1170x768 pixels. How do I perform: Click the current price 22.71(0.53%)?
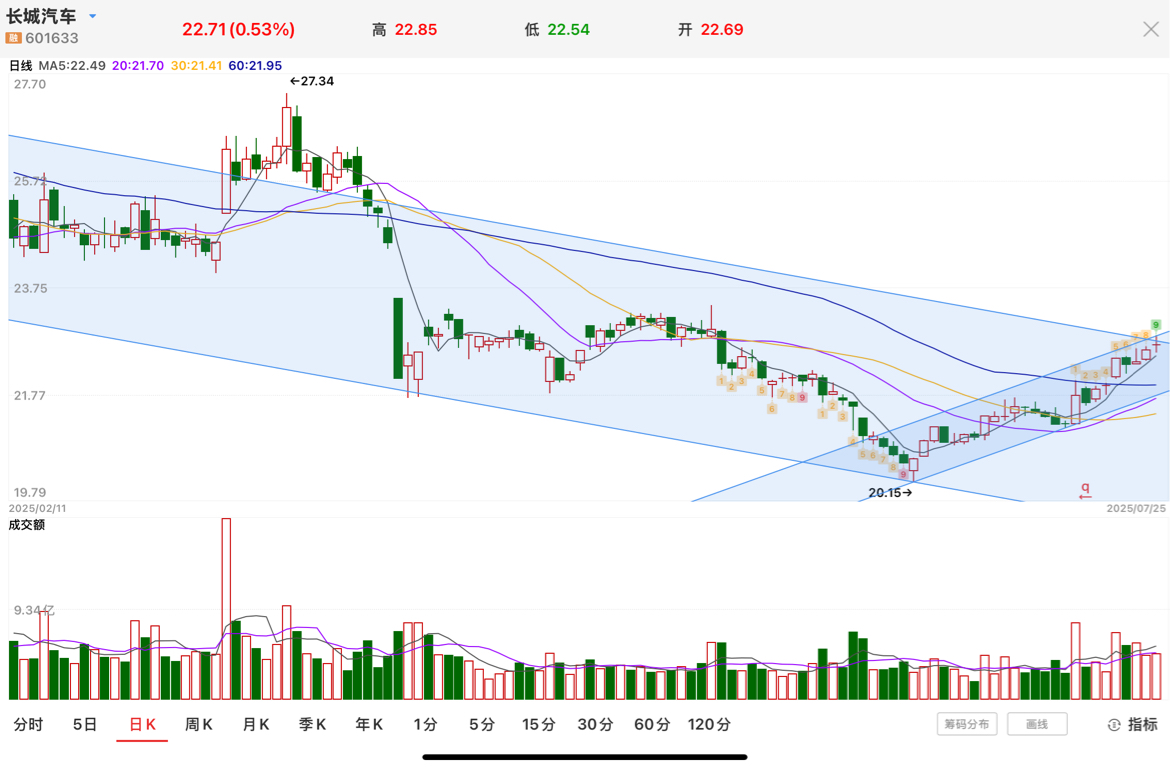click(238, 30)
